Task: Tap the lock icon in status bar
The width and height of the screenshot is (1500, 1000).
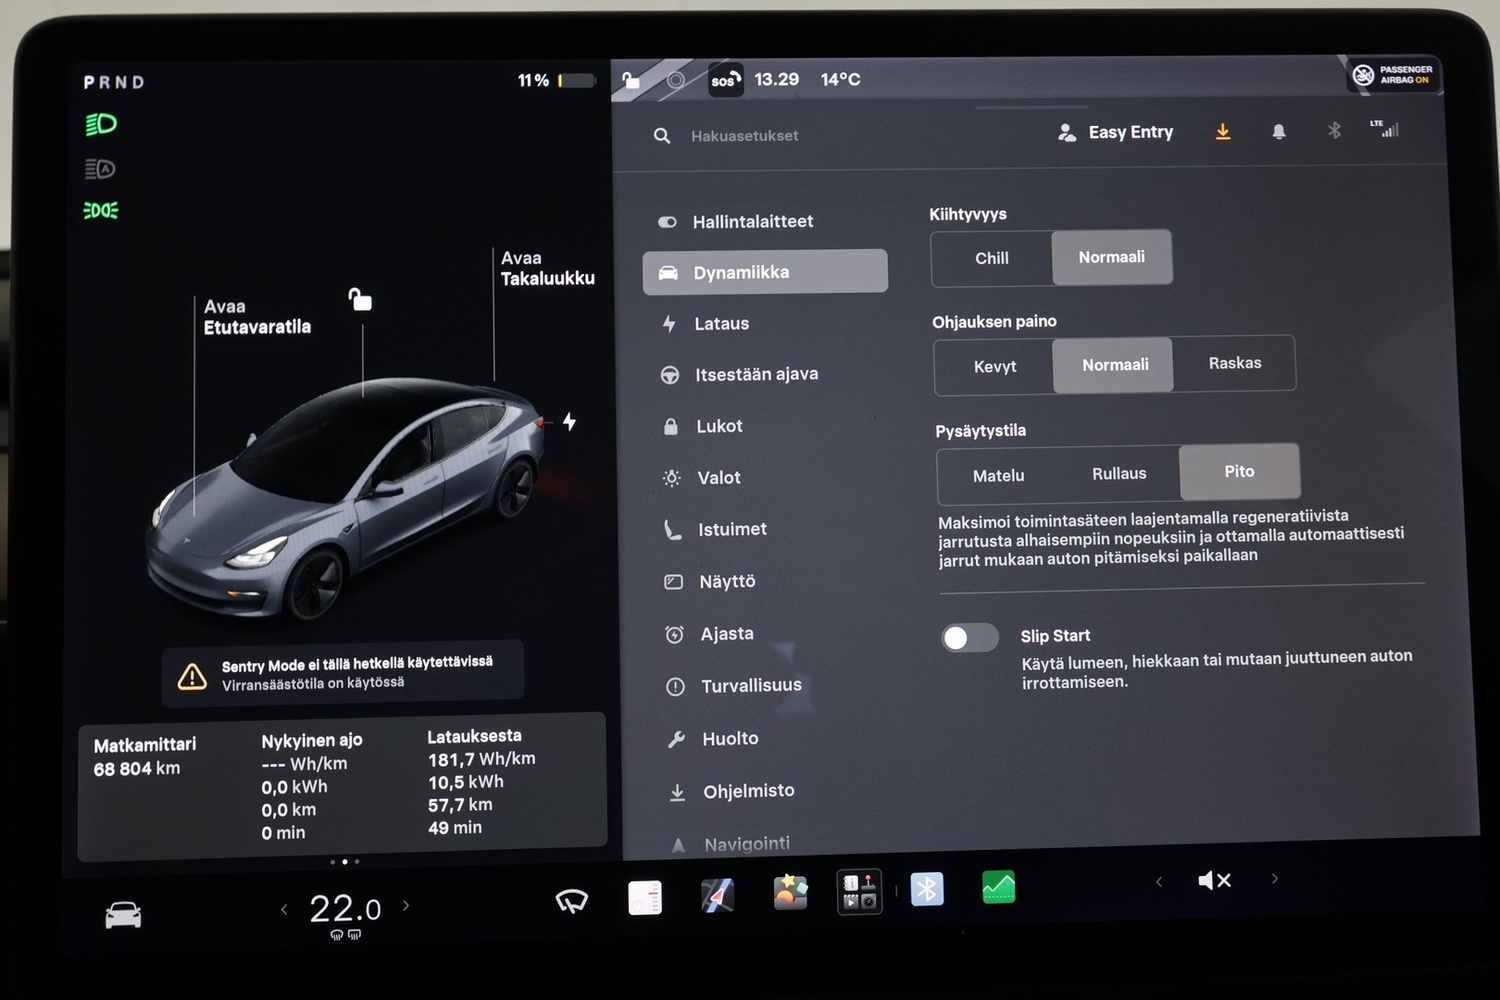Action: [x=631, y=80]
